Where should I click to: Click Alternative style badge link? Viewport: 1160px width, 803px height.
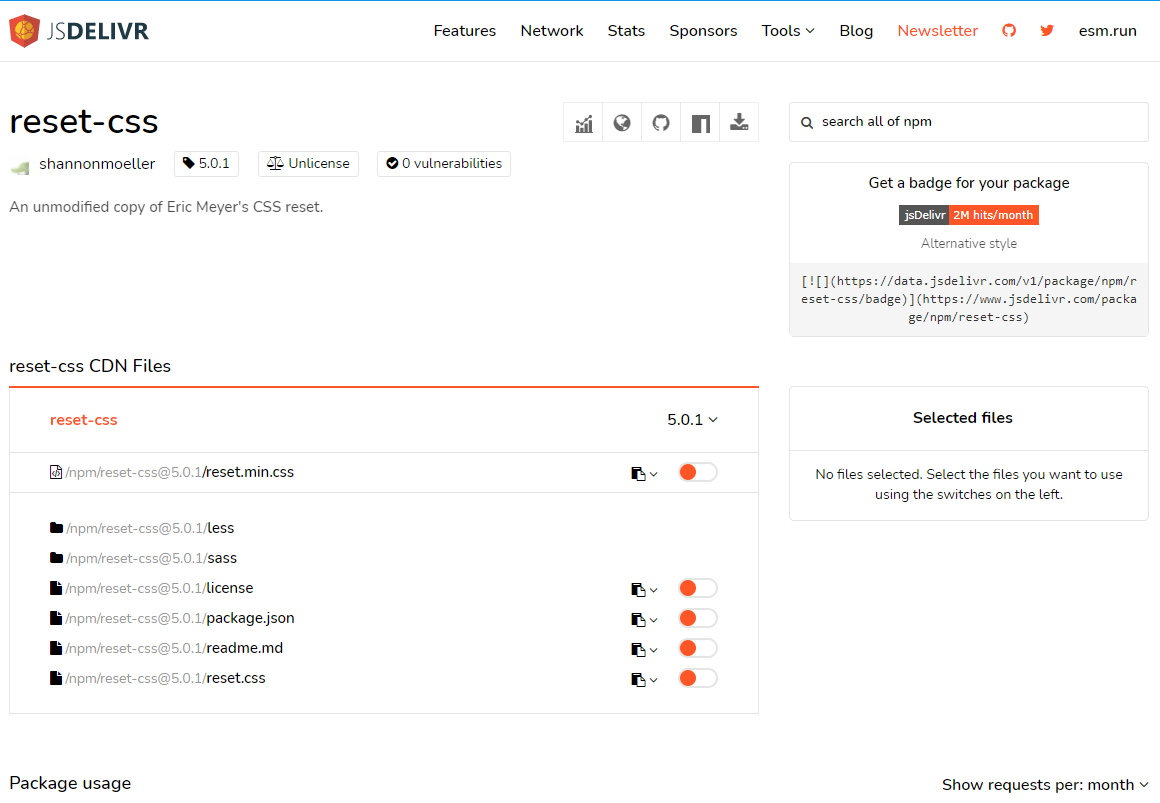(x=969, y=243)
